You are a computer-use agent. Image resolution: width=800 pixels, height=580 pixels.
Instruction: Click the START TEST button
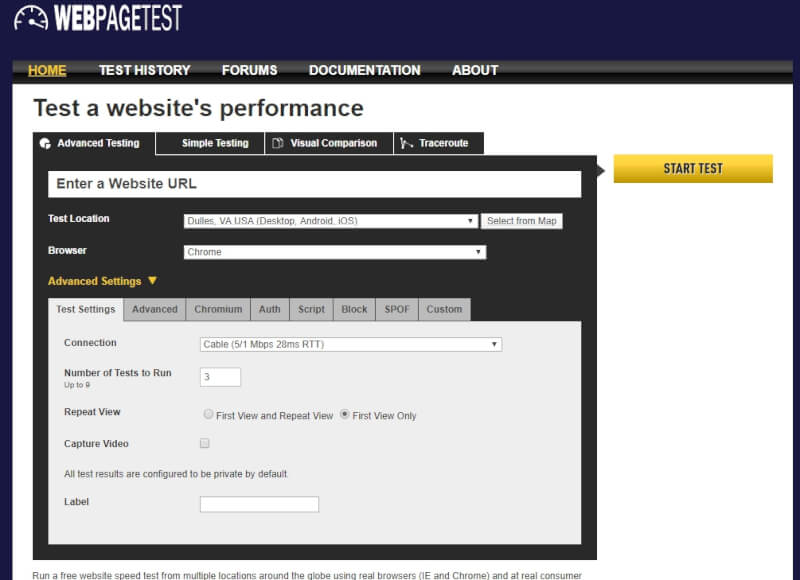coord(694,168)
